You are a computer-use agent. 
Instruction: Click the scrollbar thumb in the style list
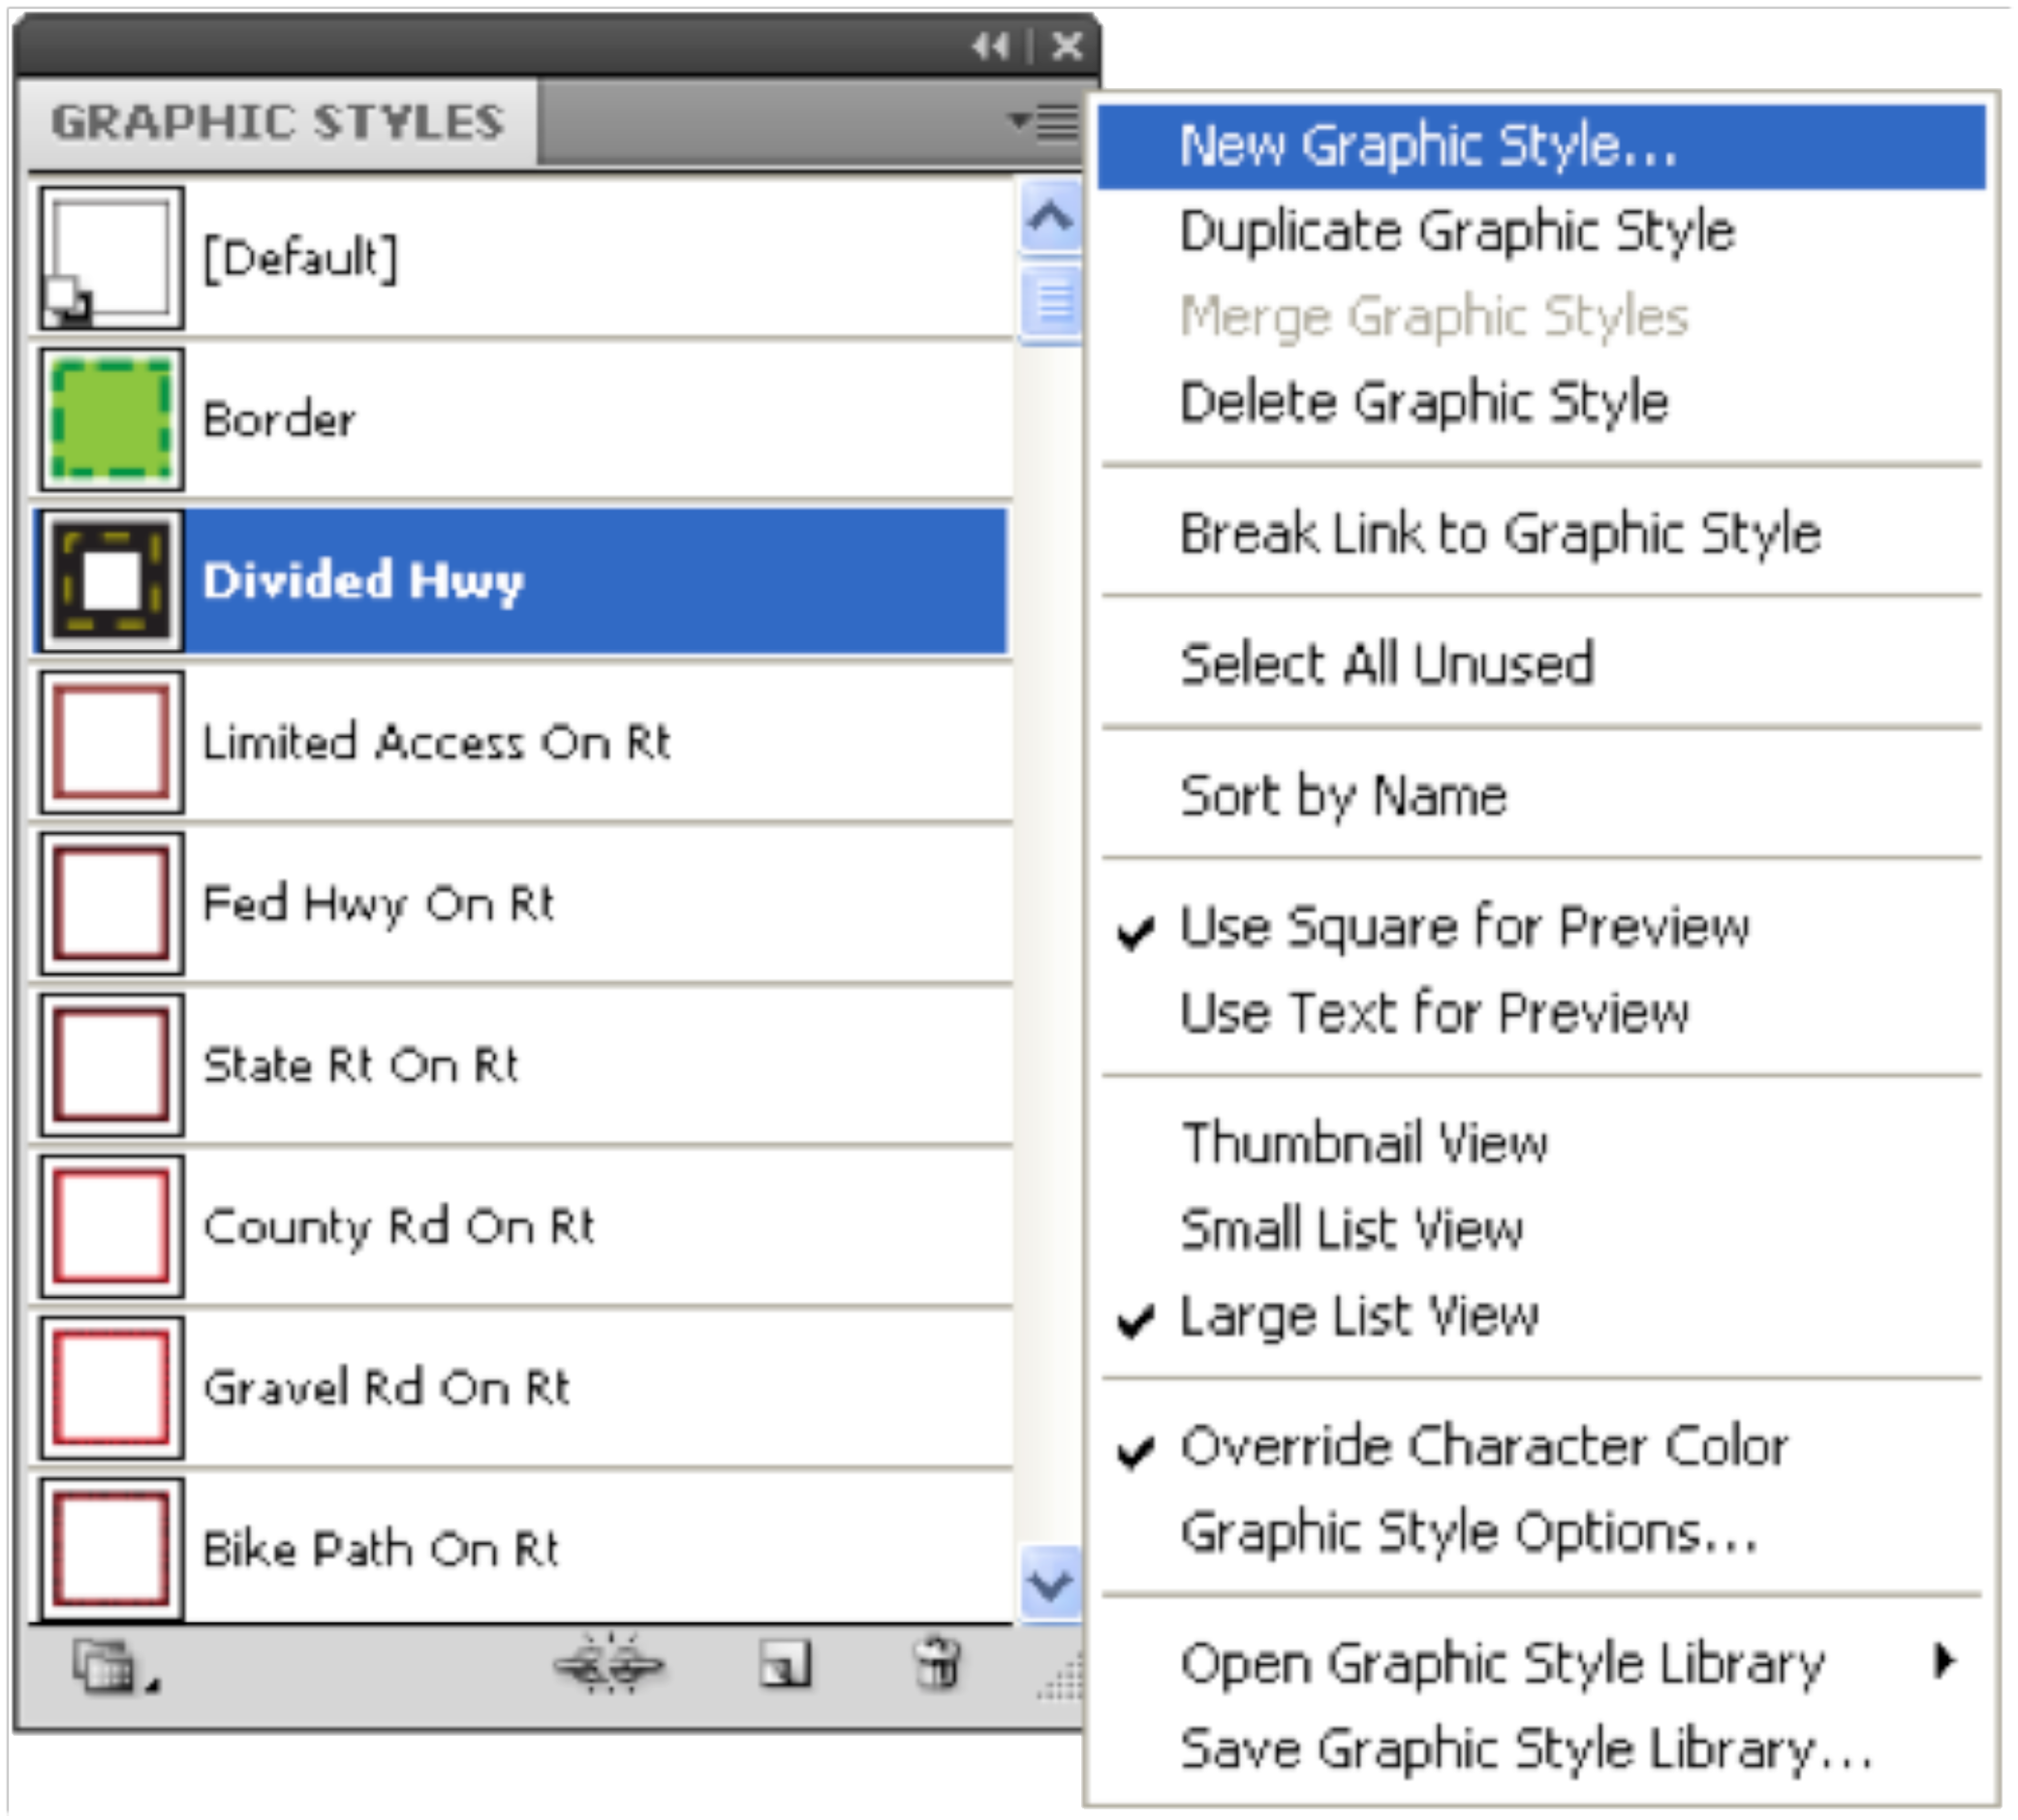(1051, 301)
